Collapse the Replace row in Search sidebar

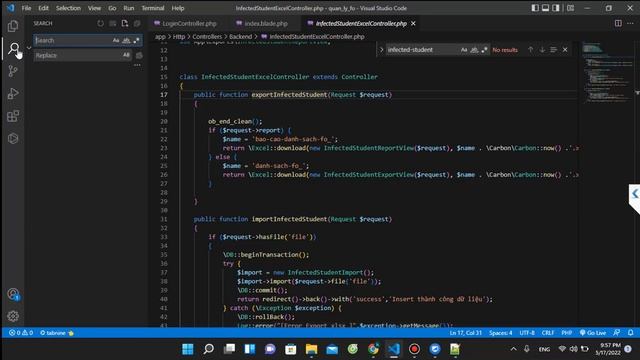(x=29, y=48)
